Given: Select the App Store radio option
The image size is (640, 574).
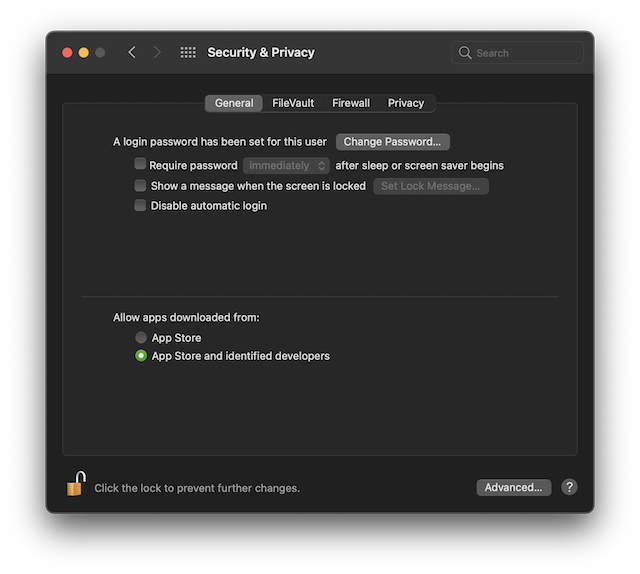Looking at the screenshot, I should tap(141, 337).
